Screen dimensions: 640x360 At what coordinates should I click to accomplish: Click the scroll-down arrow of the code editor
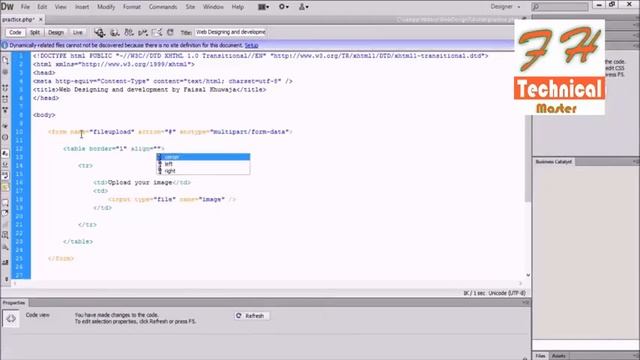coord(528,276)
